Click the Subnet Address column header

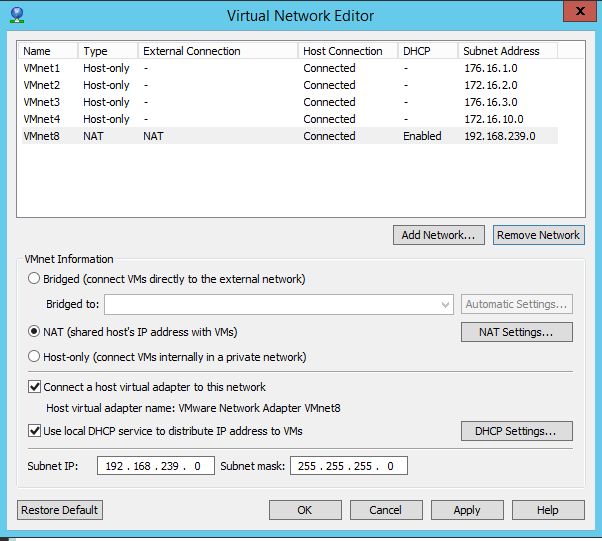pyautogui.click(x=508, y=51)
